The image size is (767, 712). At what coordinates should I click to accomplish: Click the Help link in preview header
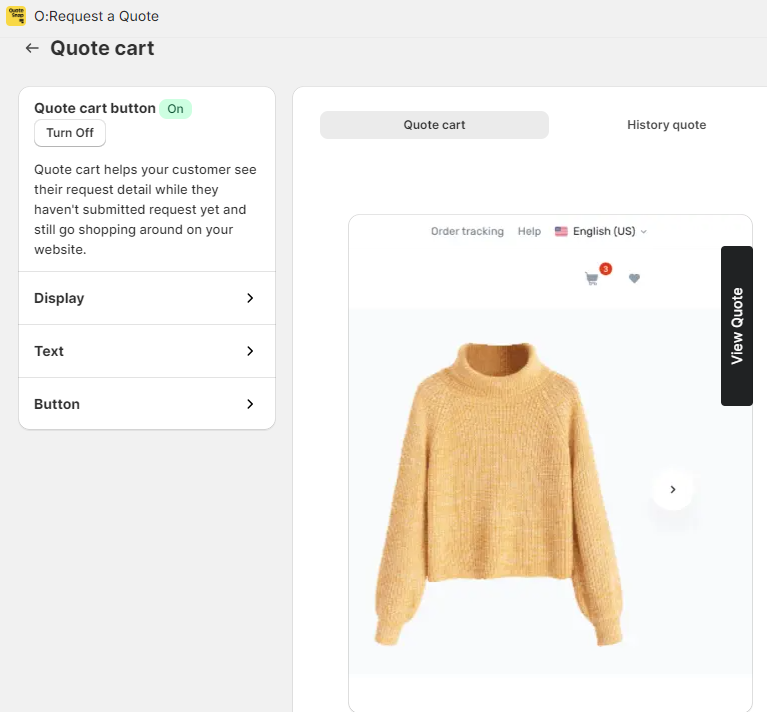(529, 231)
